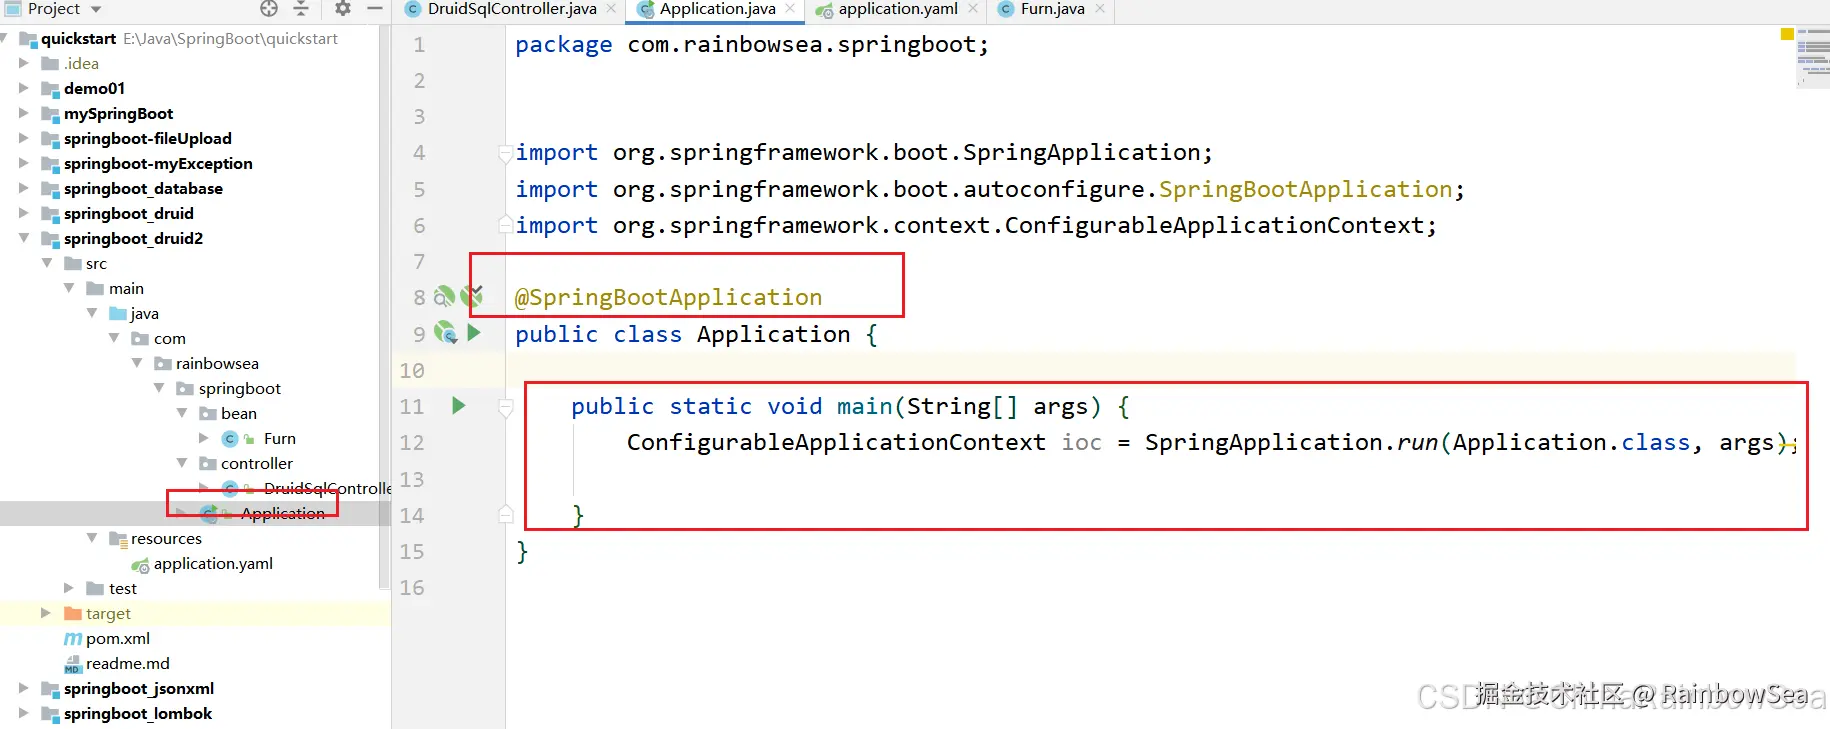Expand the demo01 module
This screenshot has height=729, width=1830.
coord(24,88)
